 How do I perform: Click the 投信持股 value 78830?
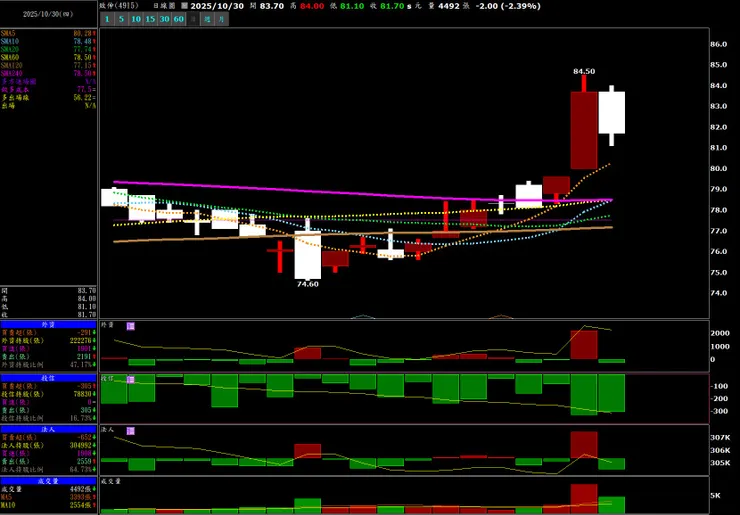[x=82, y=394]
